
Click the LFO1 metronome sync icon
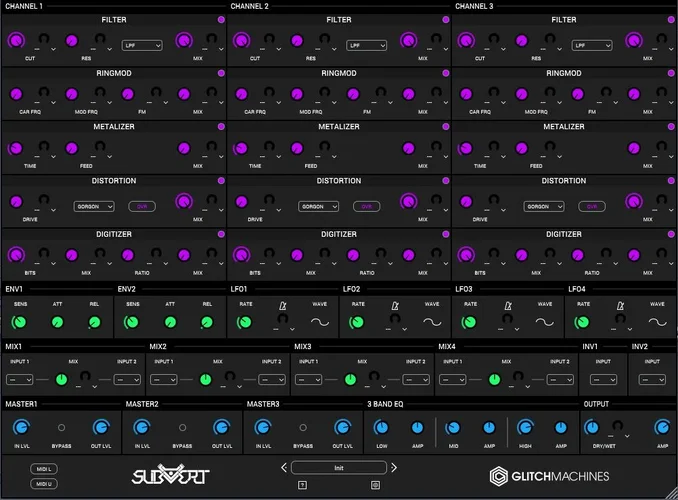(282, 305)
